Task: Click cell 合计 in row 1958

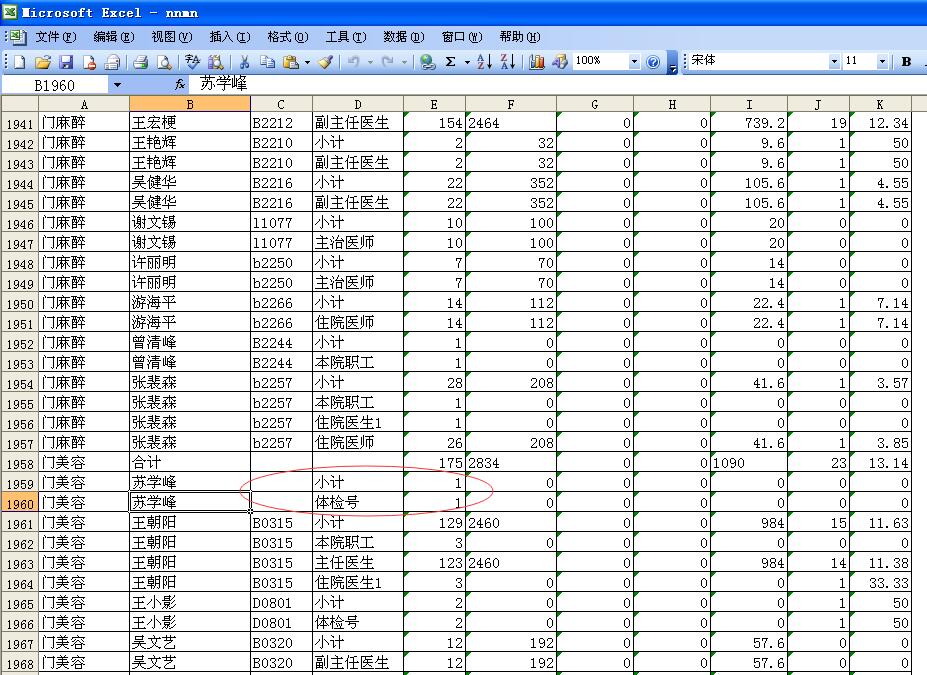Action: tap(190, 463)
